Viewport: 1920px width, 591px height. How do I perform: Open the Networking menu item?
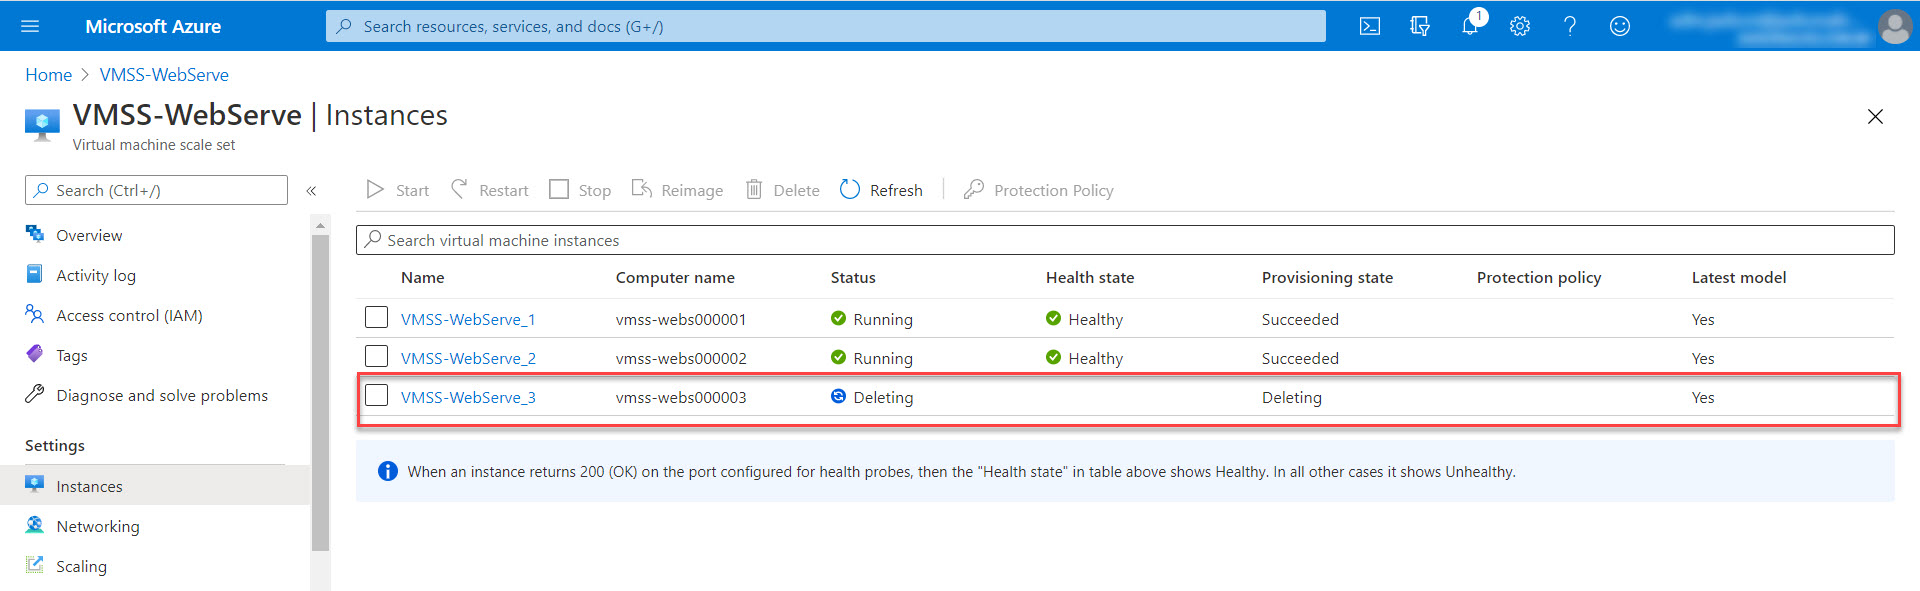tap(97, 526)
